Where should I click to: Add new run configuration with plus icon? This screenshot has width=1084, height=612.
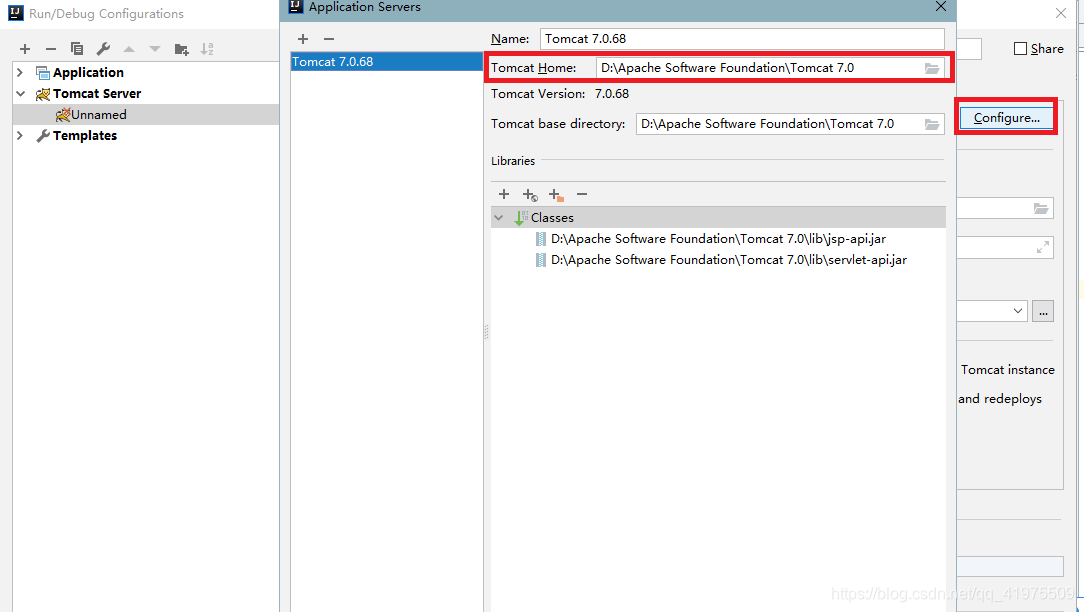coord(25,49)
